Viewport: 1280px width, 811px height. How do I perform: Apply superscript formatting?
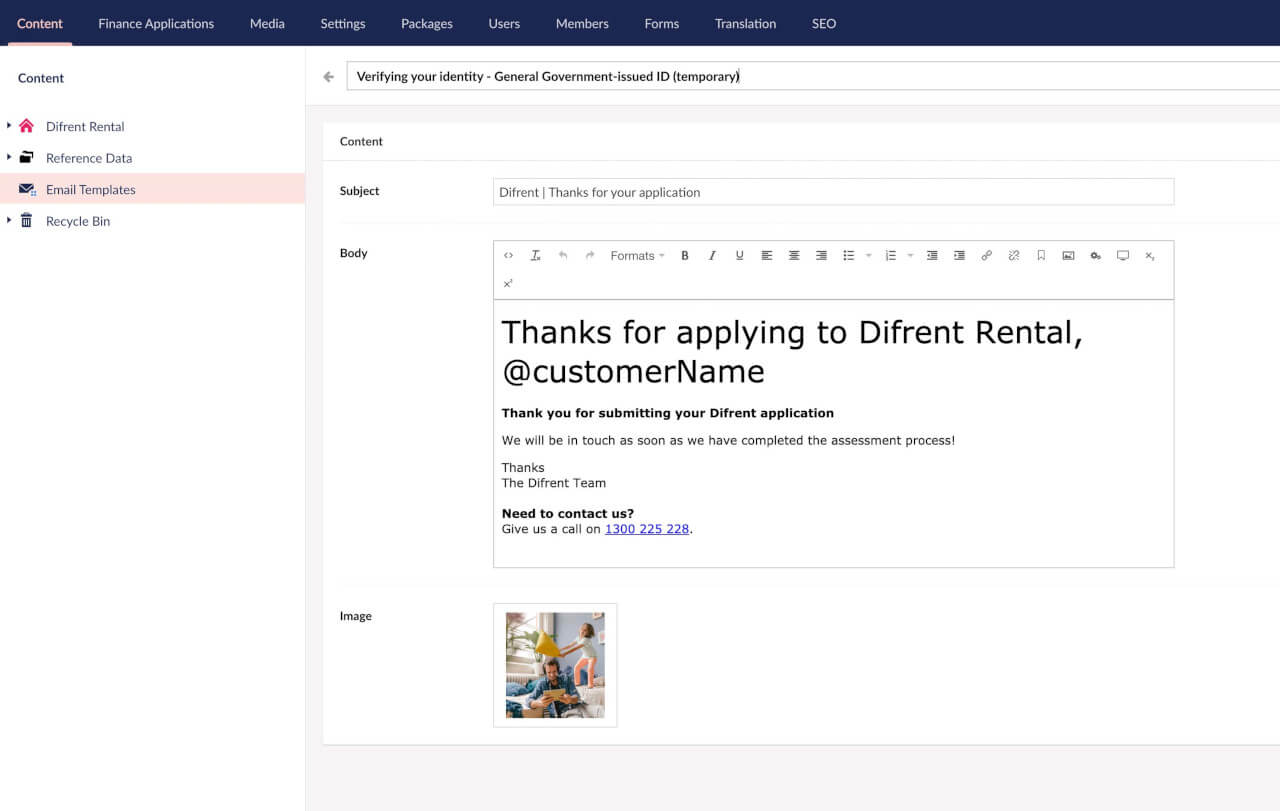[x=508, y=283]
